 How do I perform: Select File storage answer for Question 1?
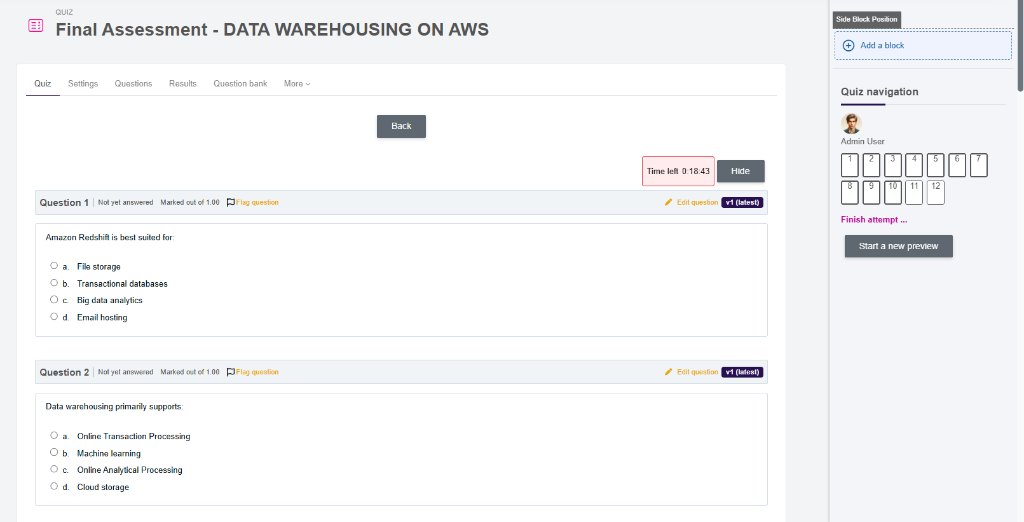pyautogui.click(x=54, y=265)
